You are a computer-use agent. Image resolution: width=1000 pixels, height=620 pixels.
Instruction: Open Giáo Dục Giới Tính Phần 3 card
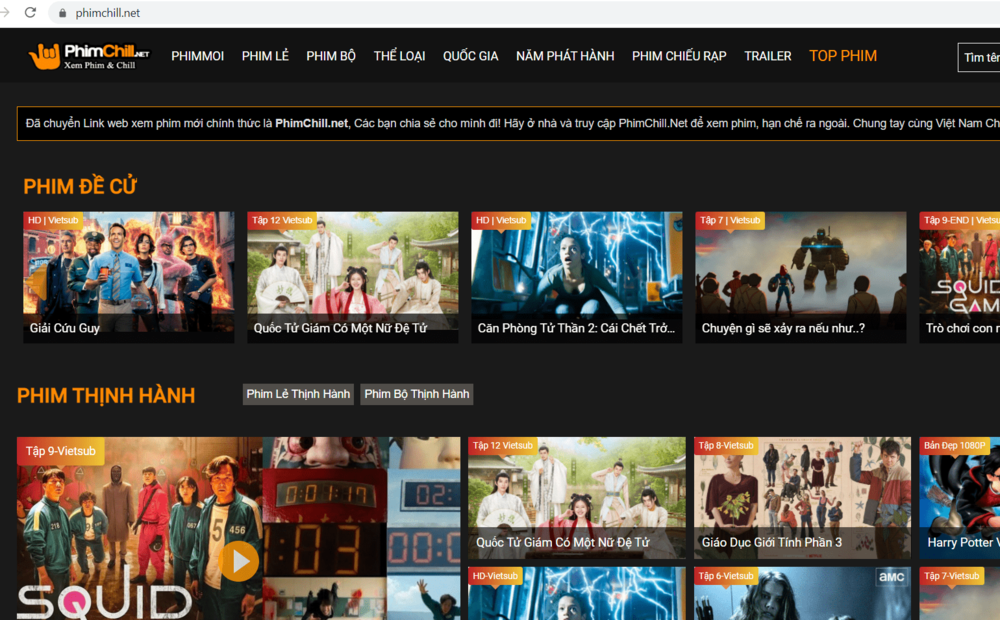pos(802,498)
